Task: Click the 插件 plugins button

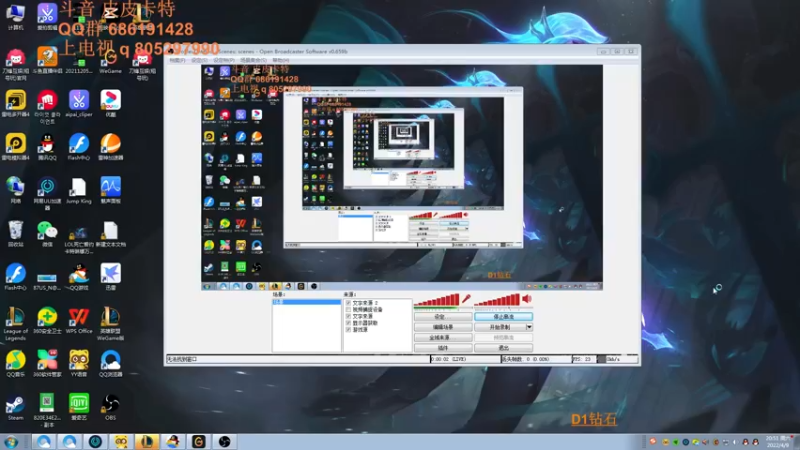Action: point(443,348)
